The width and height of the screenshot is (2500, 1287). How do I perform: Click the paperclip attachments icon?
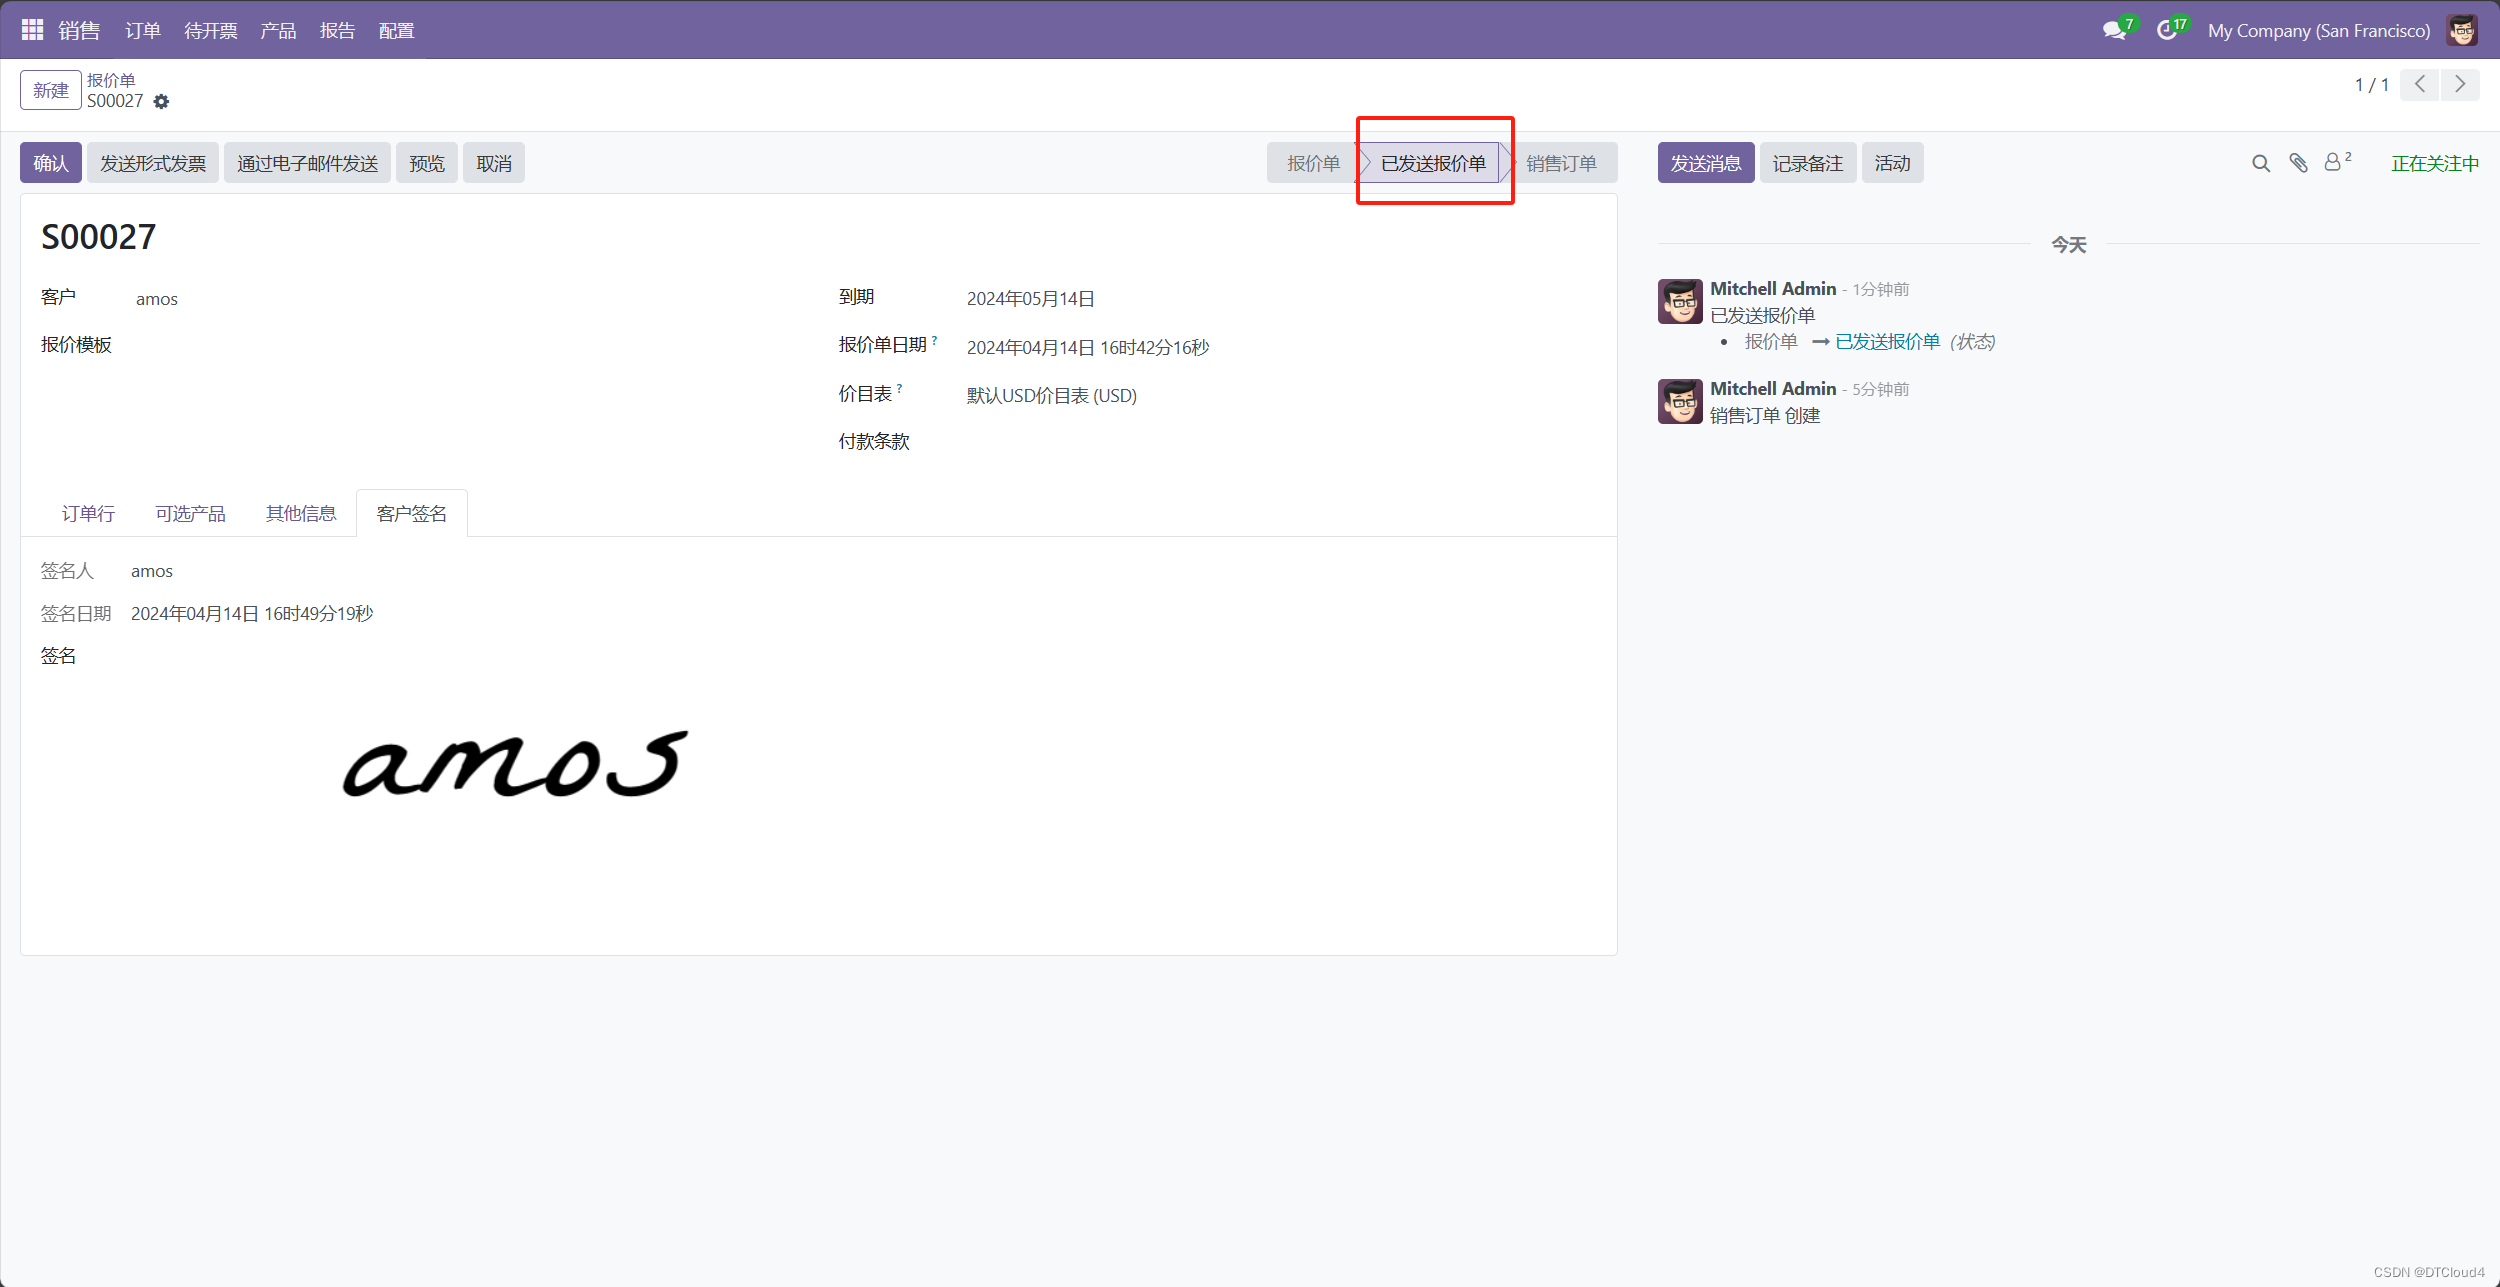(x=2298, y=163)
